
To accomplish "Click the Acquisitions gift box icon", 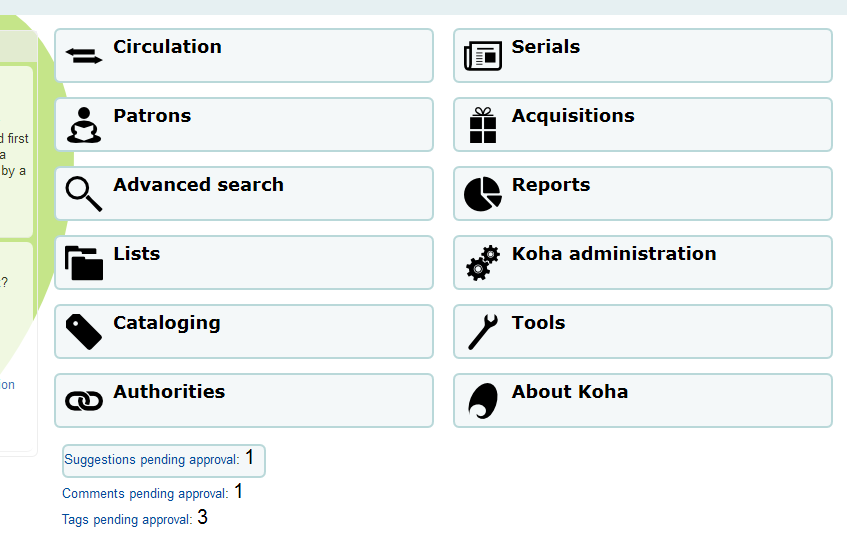I will 483,125.
